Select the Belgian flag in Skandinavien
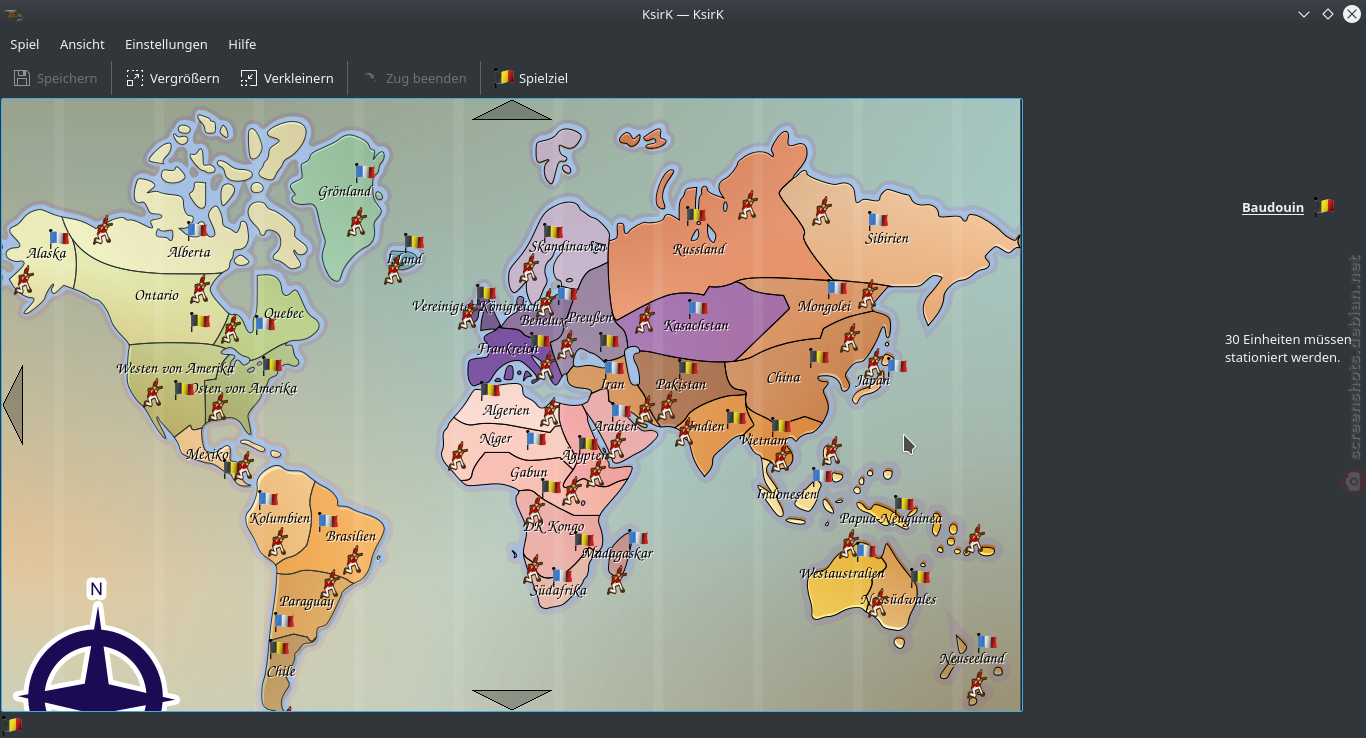Screen dimensions: 1366x738 point(553,231)
